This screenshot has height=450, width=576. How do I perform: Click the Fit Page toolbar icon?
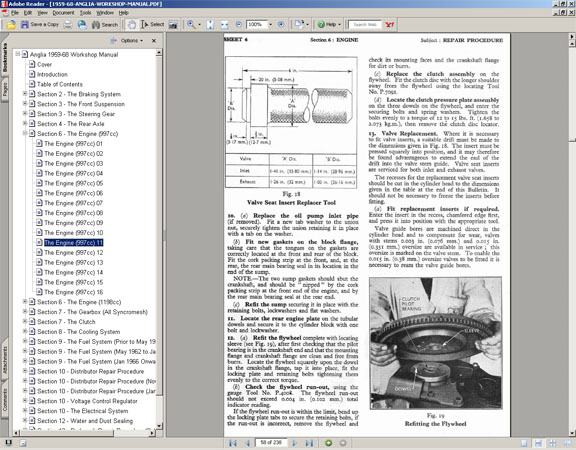[x=210, y=25]
